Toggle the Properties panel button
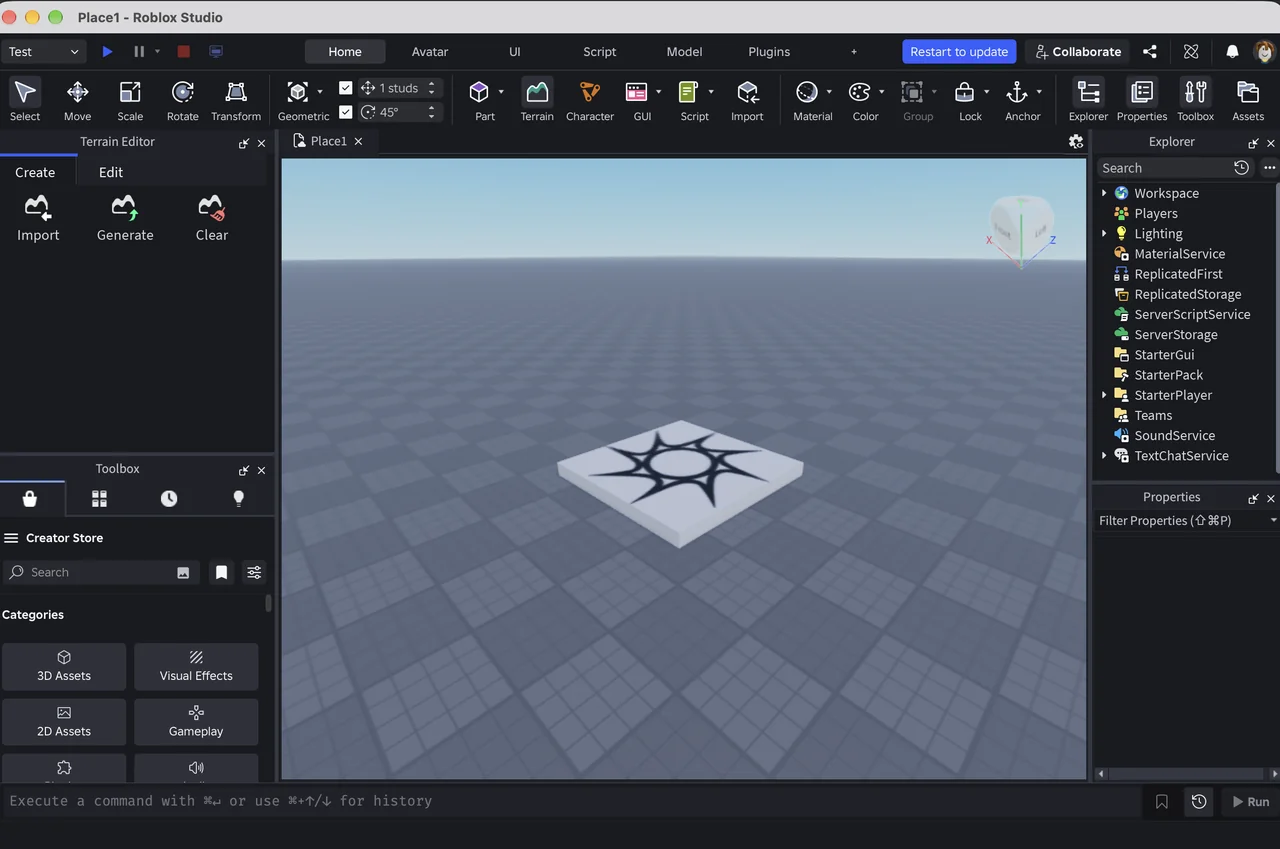1280x849 pixels. pyautogui.click(x=1142, y=100)
